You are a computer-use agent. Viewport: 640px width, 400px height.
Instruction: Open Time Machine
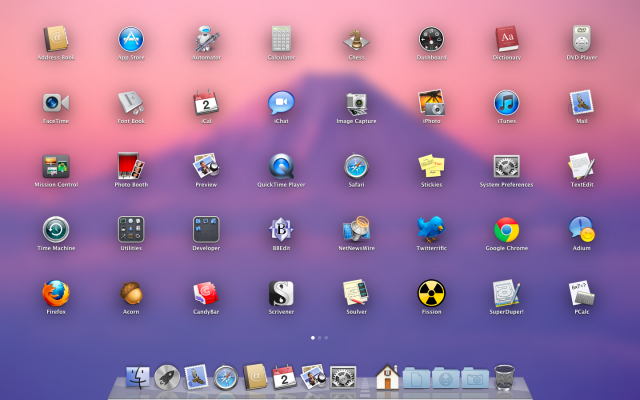click(56, 229)
